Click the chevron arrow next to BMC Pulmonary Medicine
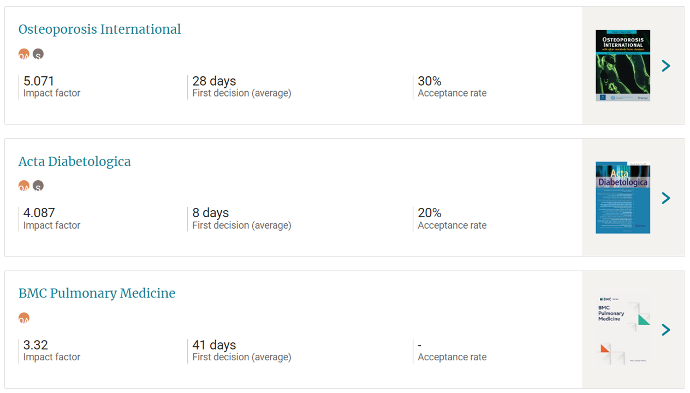The image size is (690, 393). click(666, 330)
